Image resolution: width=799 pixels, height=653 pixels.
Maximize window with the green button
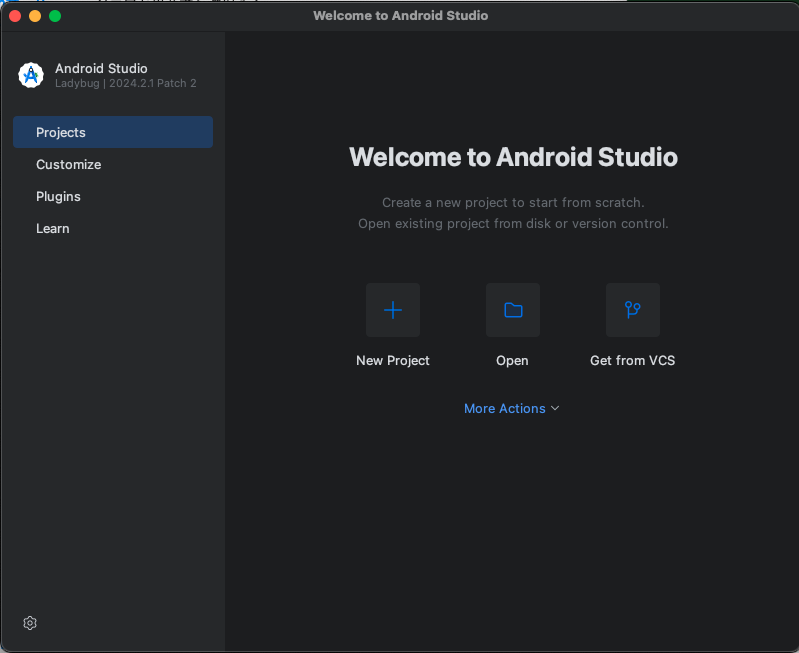55,16
